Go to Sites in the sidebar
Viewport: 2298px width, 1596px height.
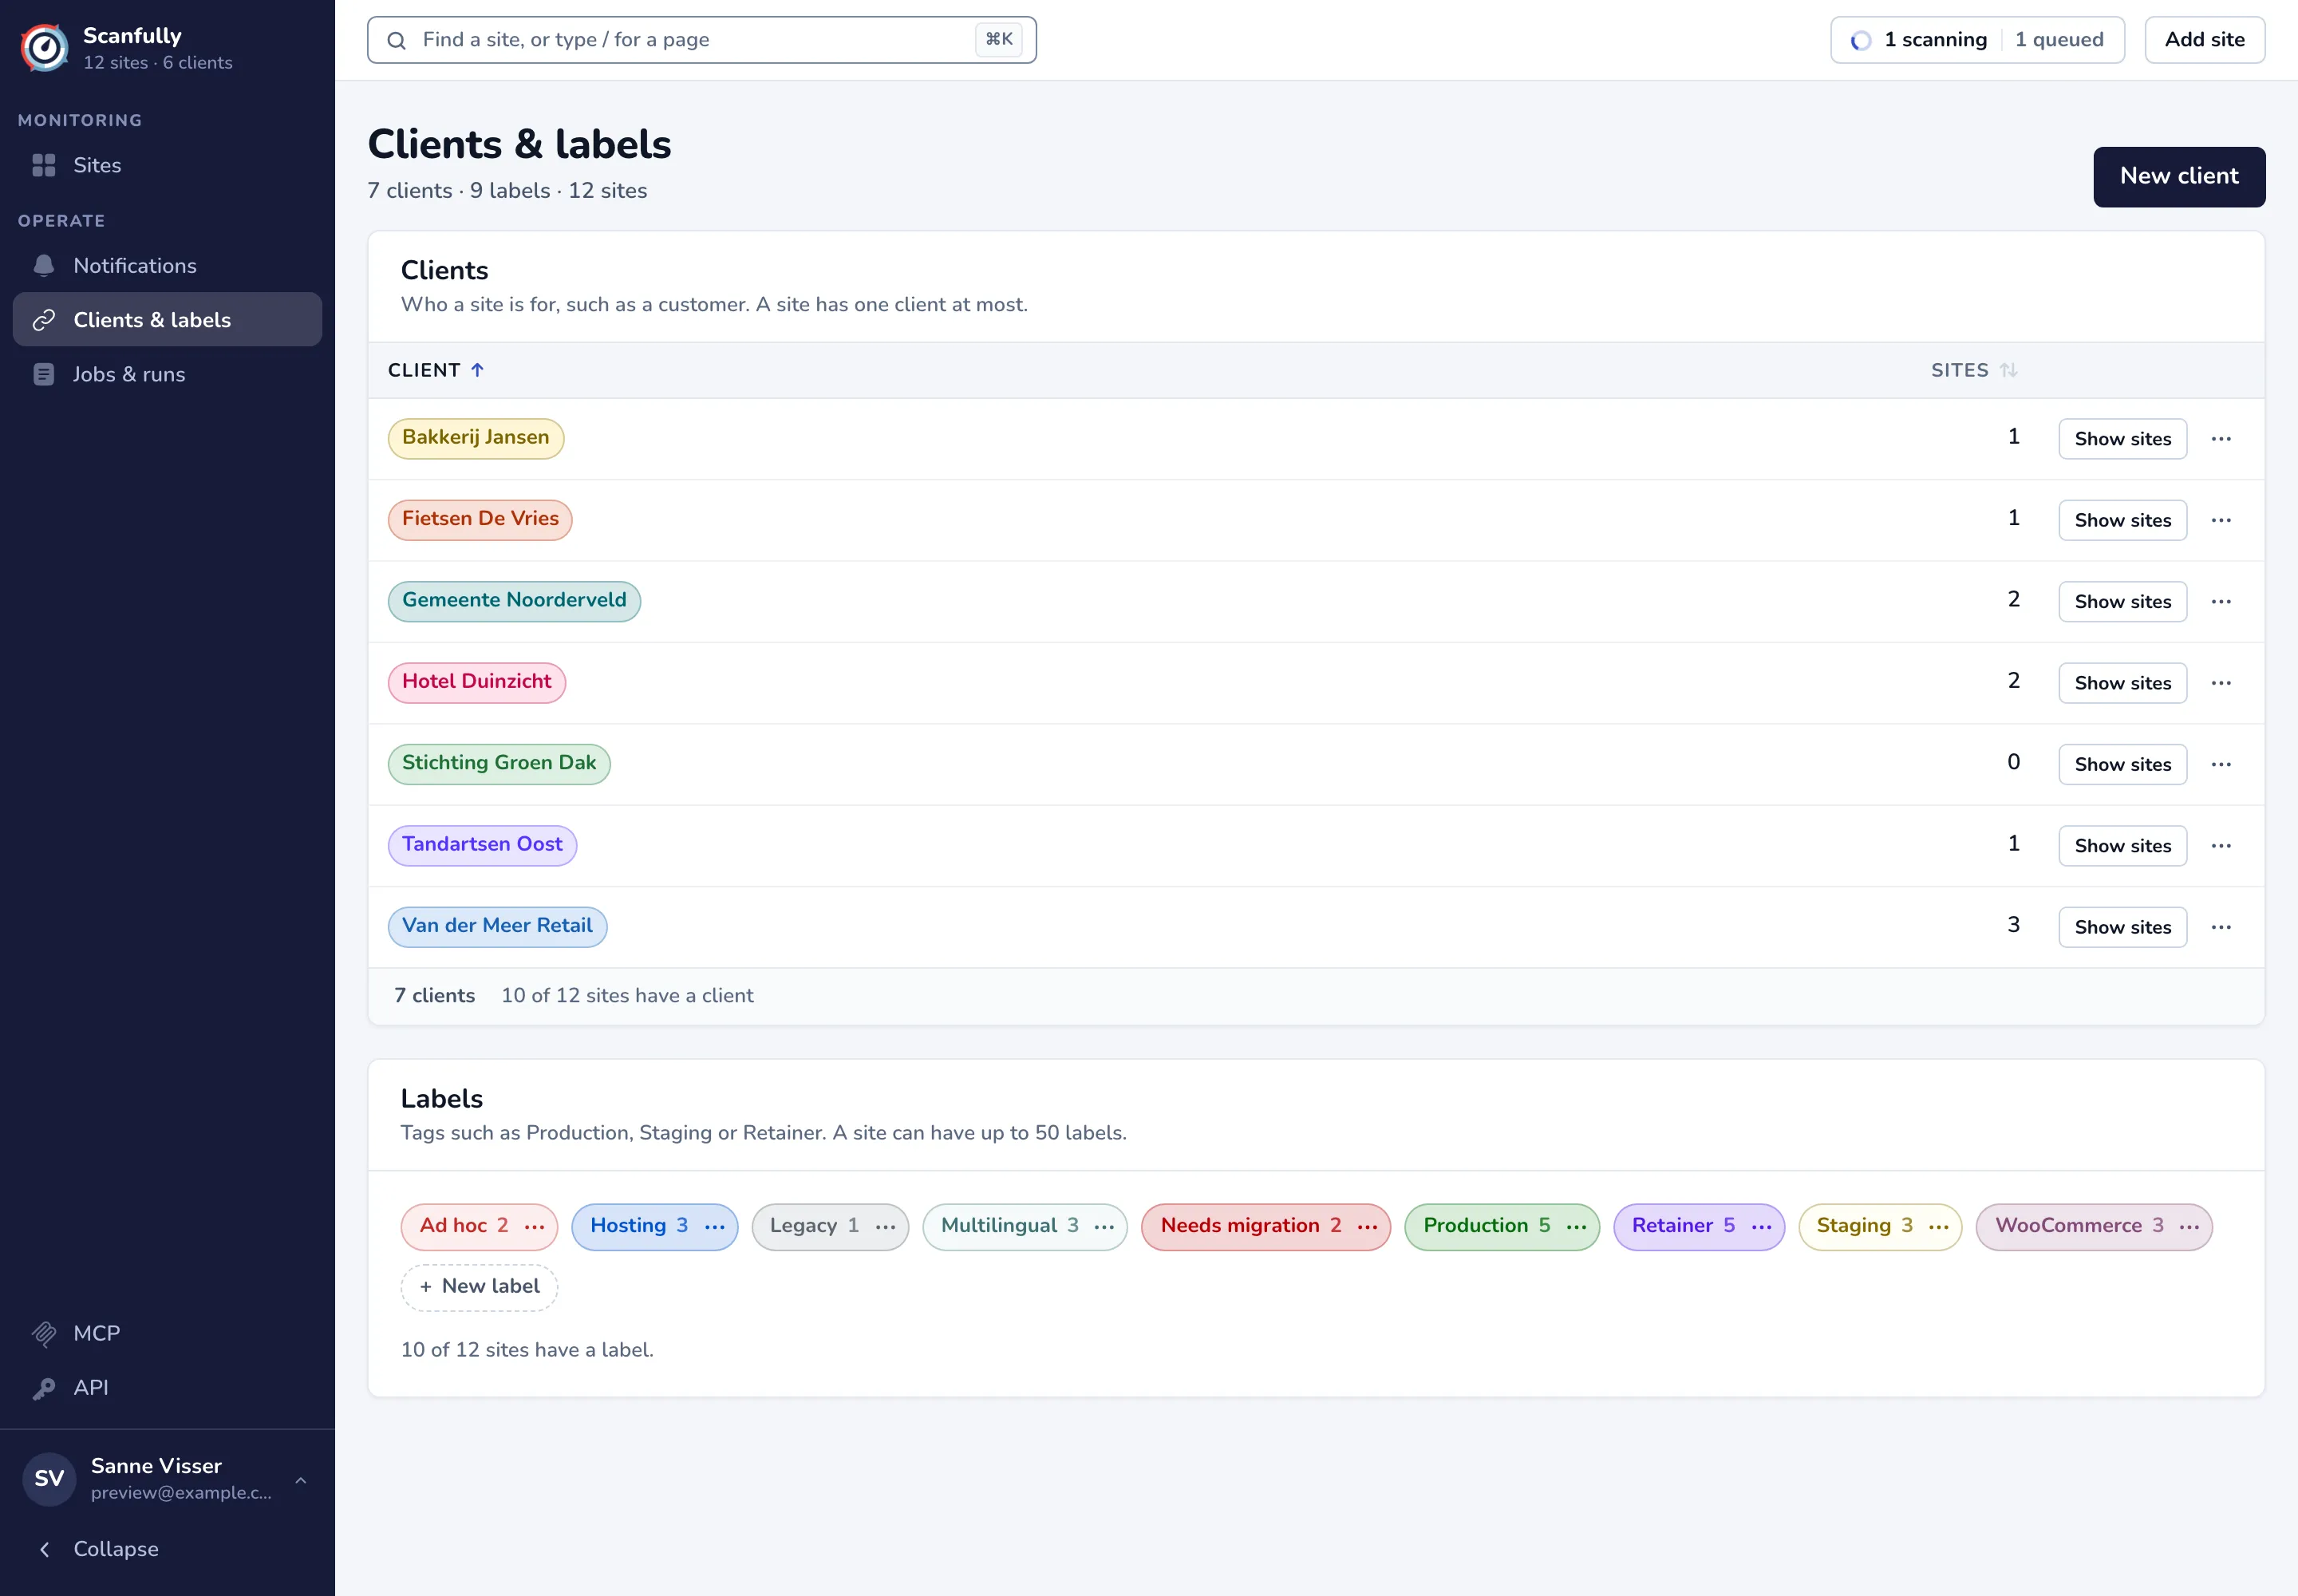click(x=167, y=165)
